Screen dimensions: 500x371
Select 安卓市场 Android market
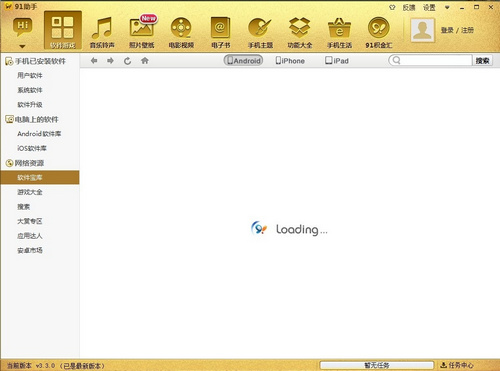[x=30, y=250]
